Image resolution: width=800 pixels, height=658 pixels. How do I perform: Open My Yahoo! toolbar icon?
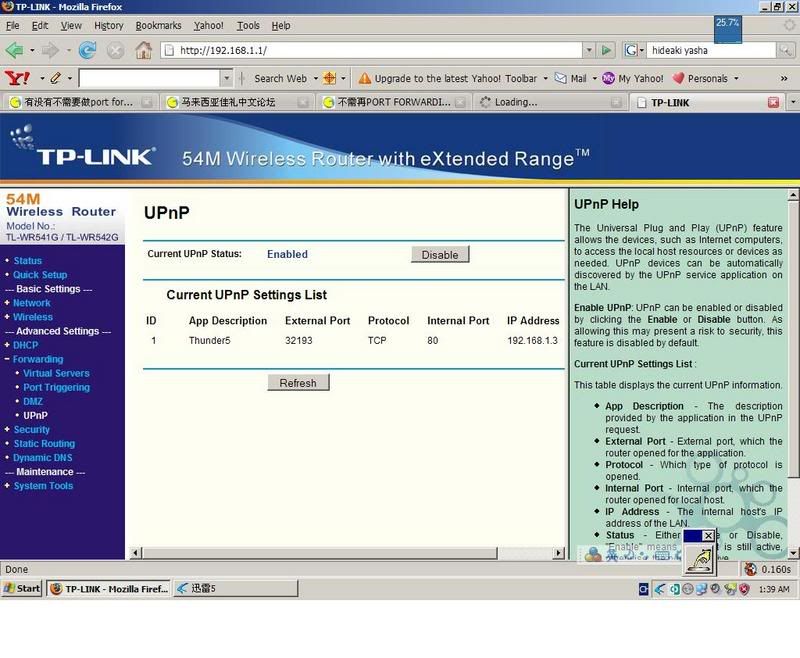coord(608,79)
